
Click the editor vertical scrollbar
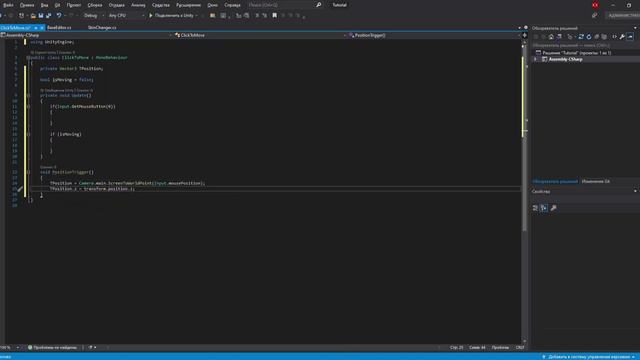tap(524, 192)
